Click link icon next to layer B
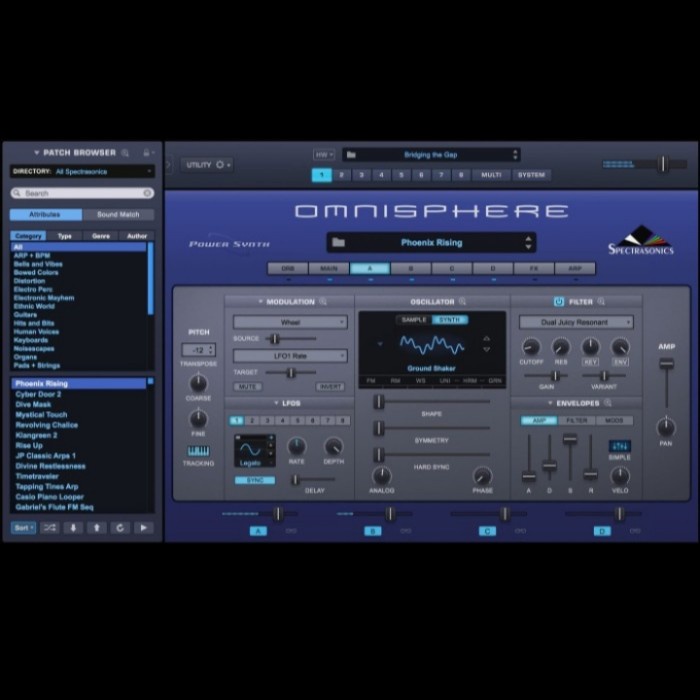 pyautogui.click(x=406, y=531)
